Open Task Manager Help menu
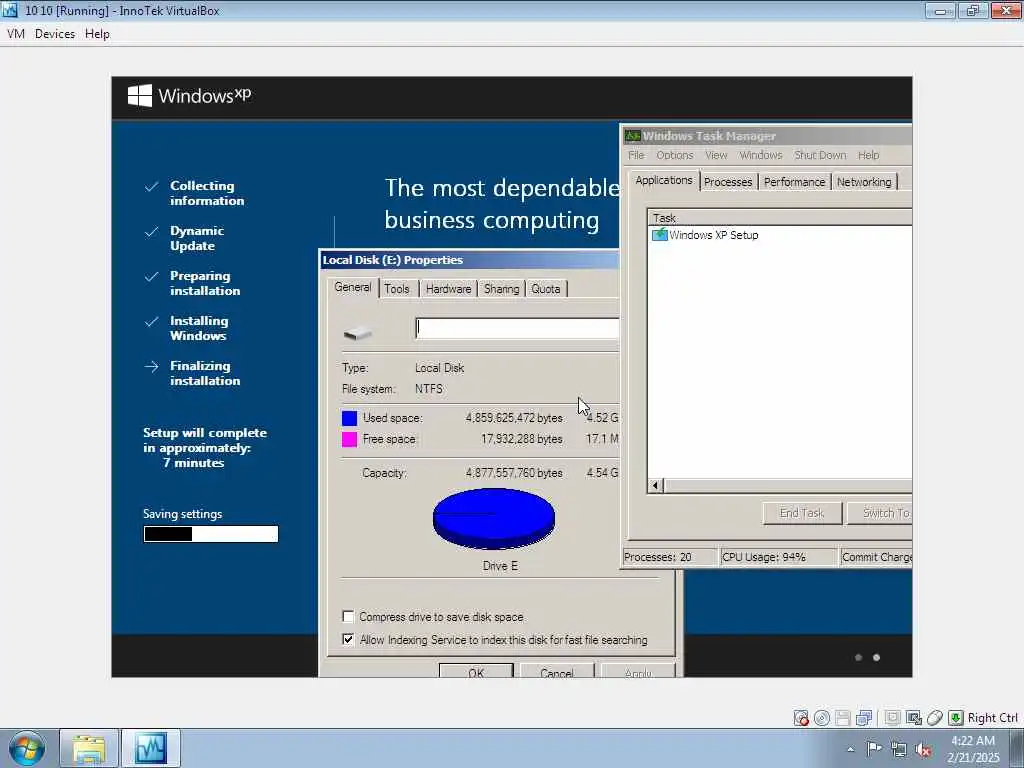This screenshot has width=1024, height=768. coord(869,155)
